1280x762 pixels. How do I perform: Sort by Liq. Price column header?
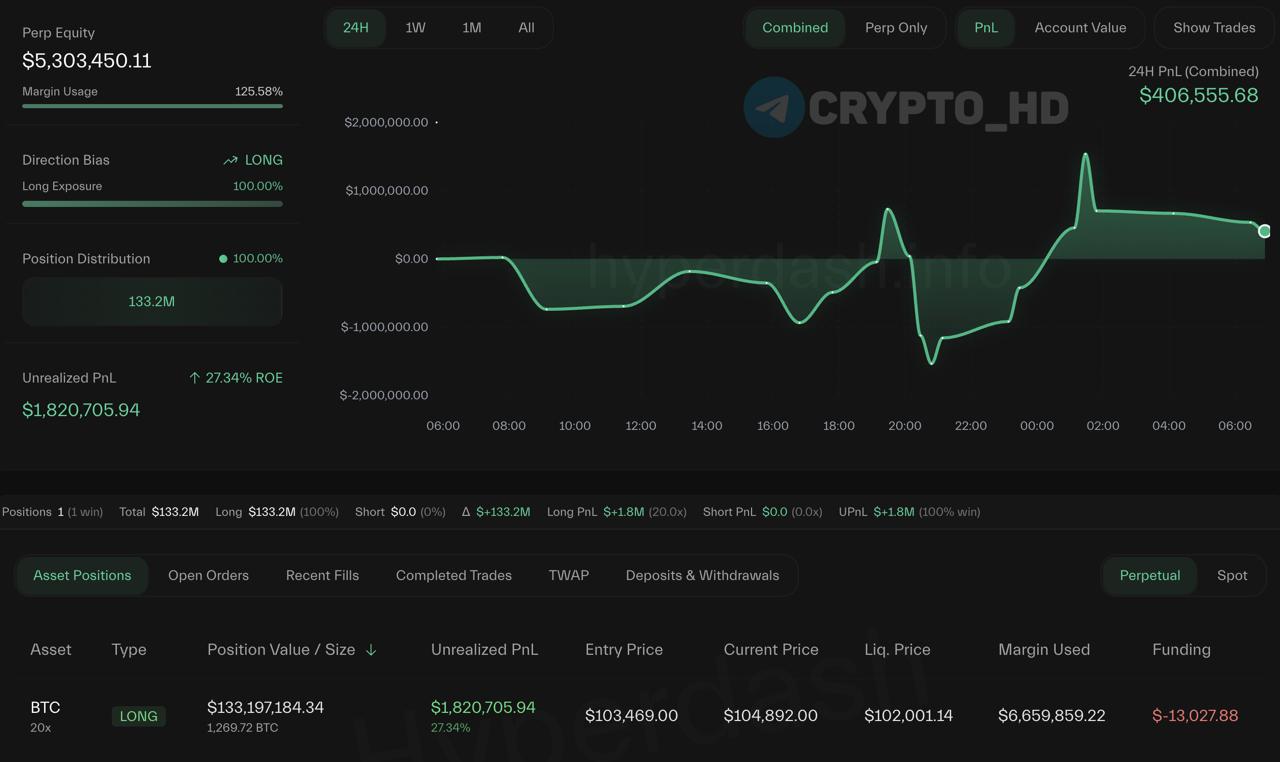click(897, 650)
